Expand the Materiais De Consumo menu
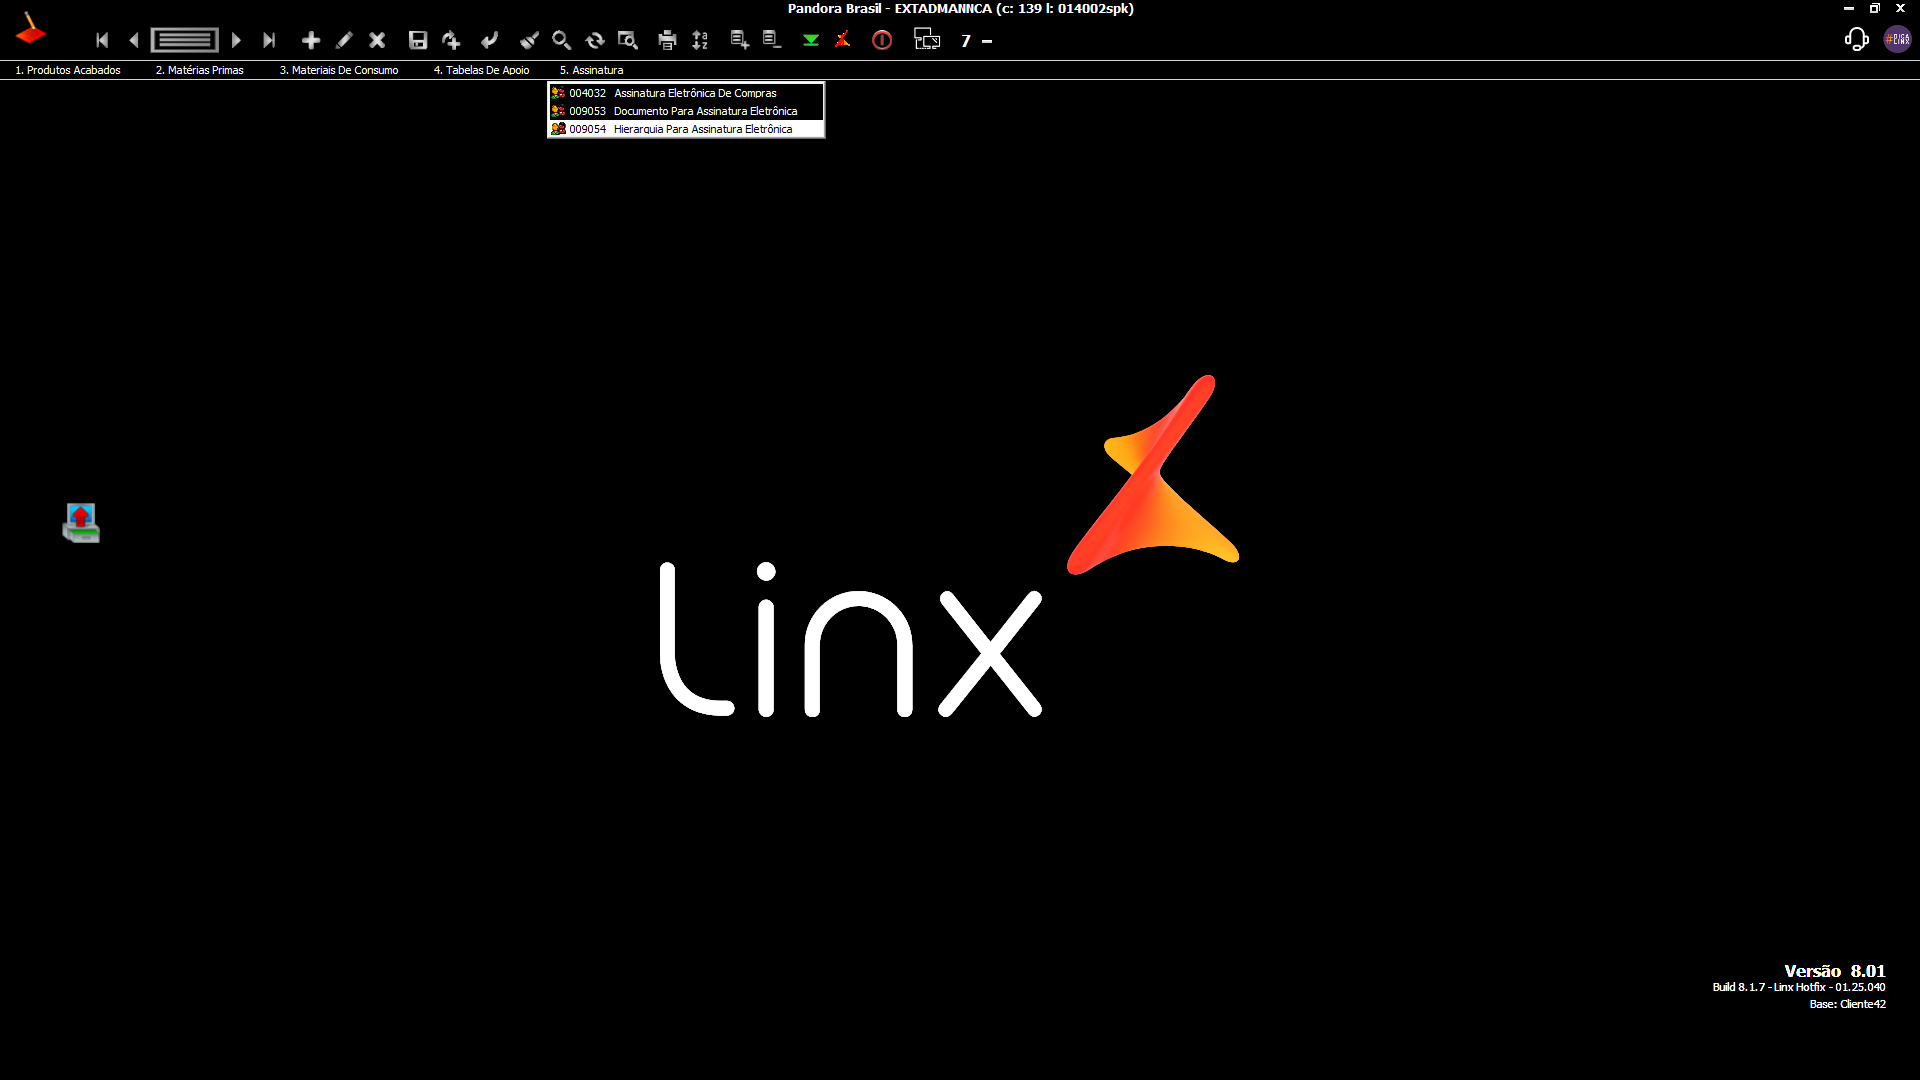 click(x=339, y=70)
